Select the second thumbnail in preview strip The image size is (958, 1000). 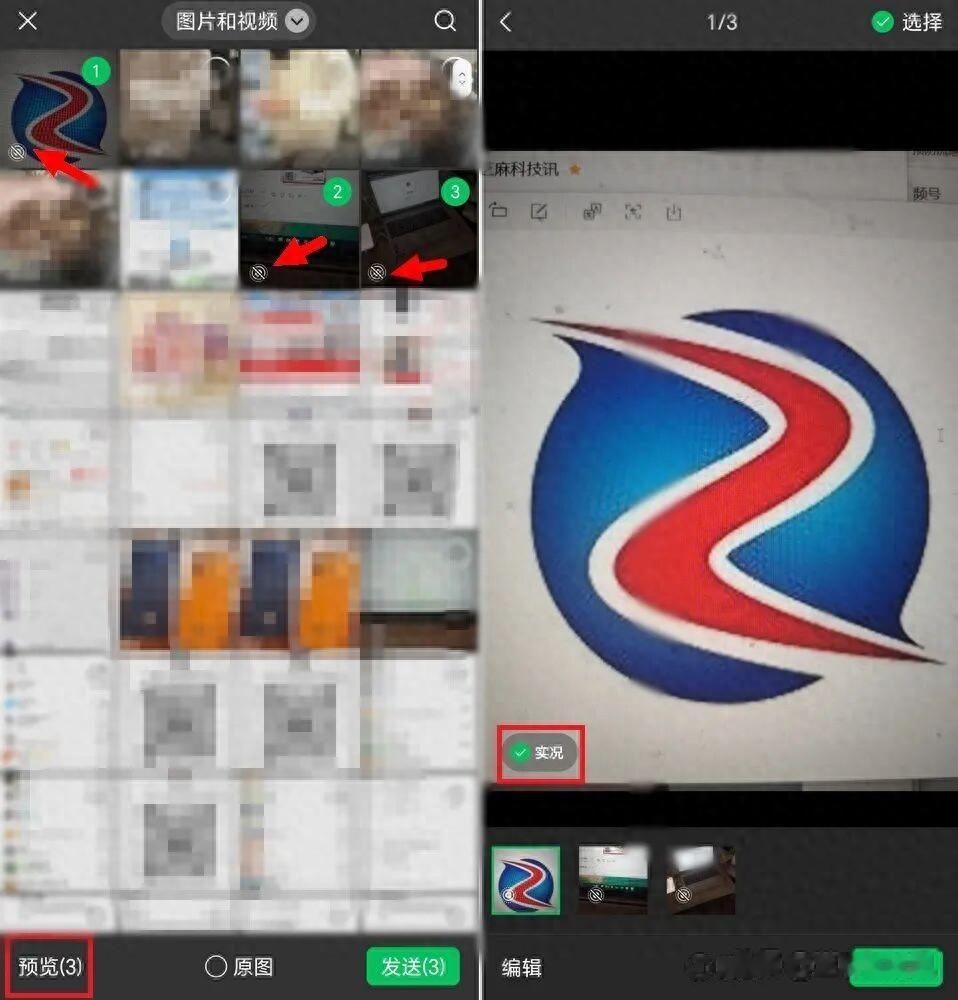coord(613,880)
